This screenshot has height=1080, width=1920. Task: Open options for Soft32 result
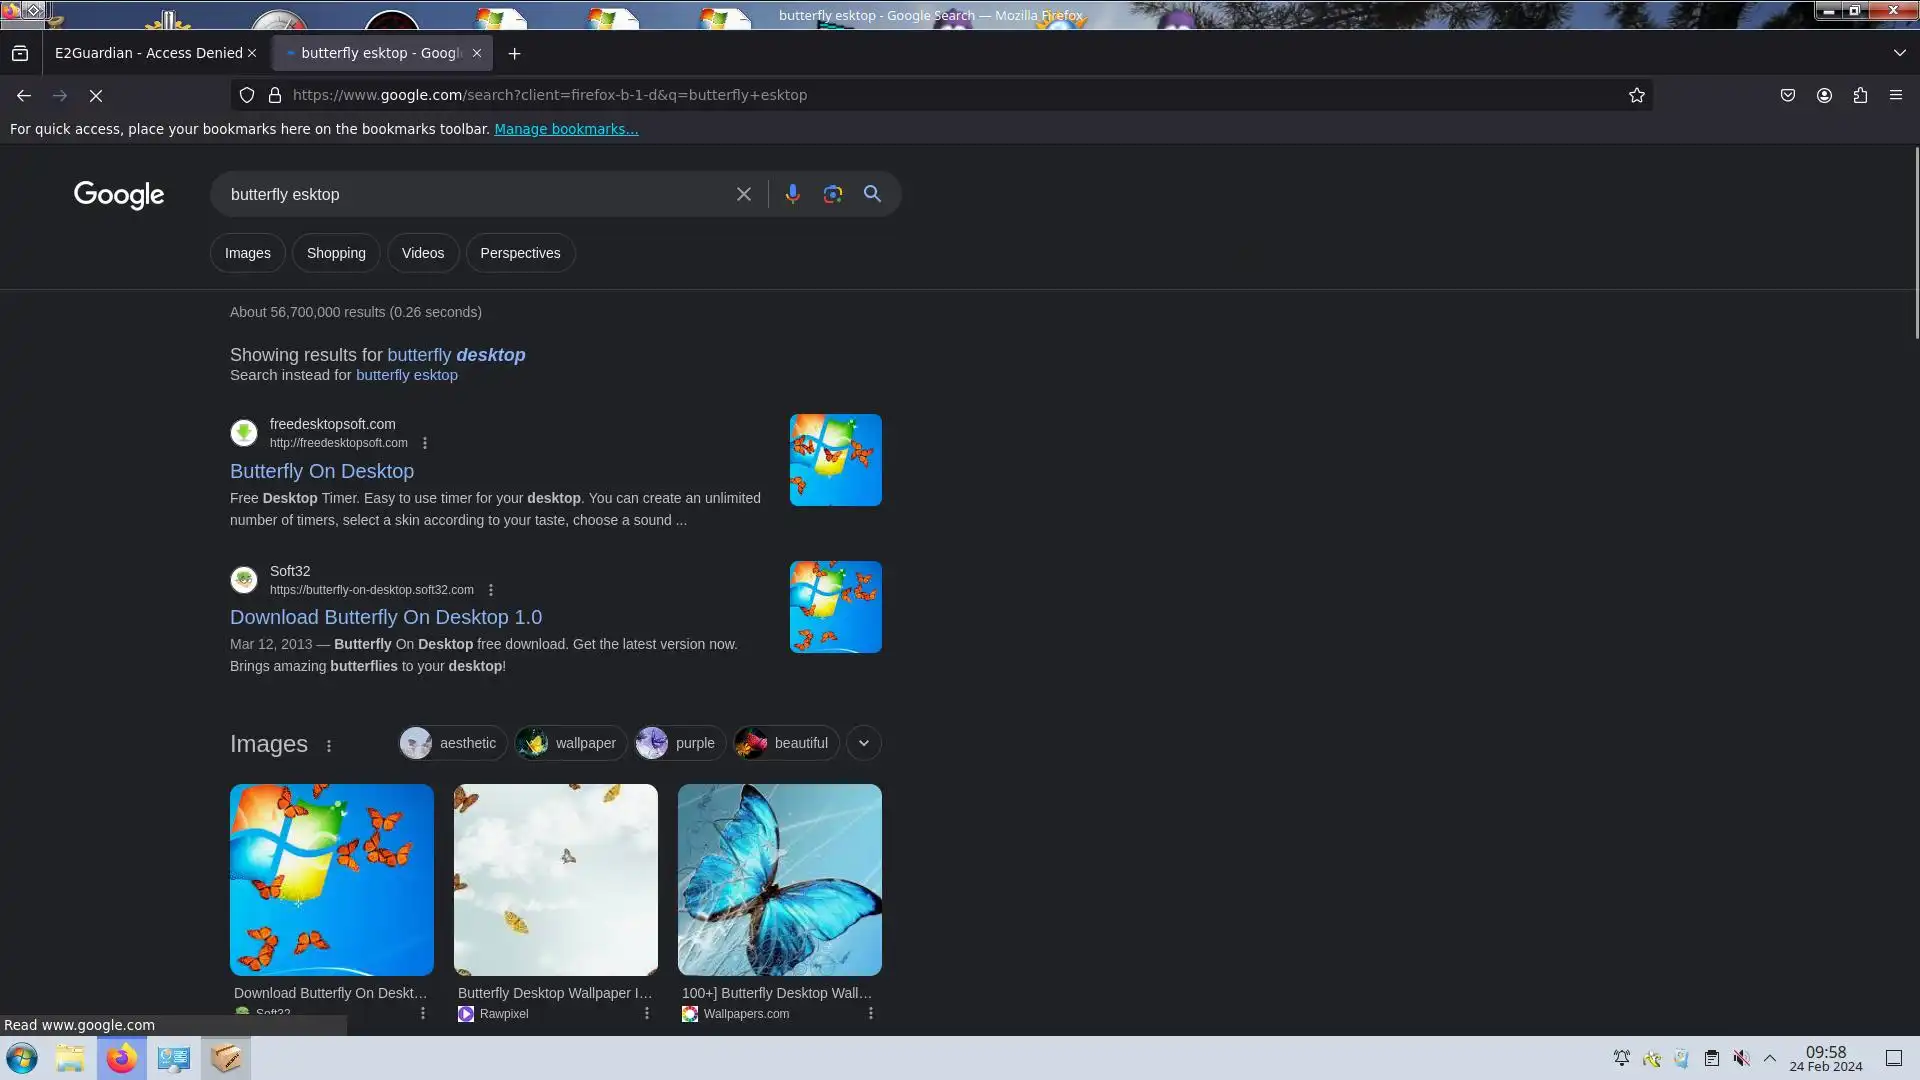(490, 590)
